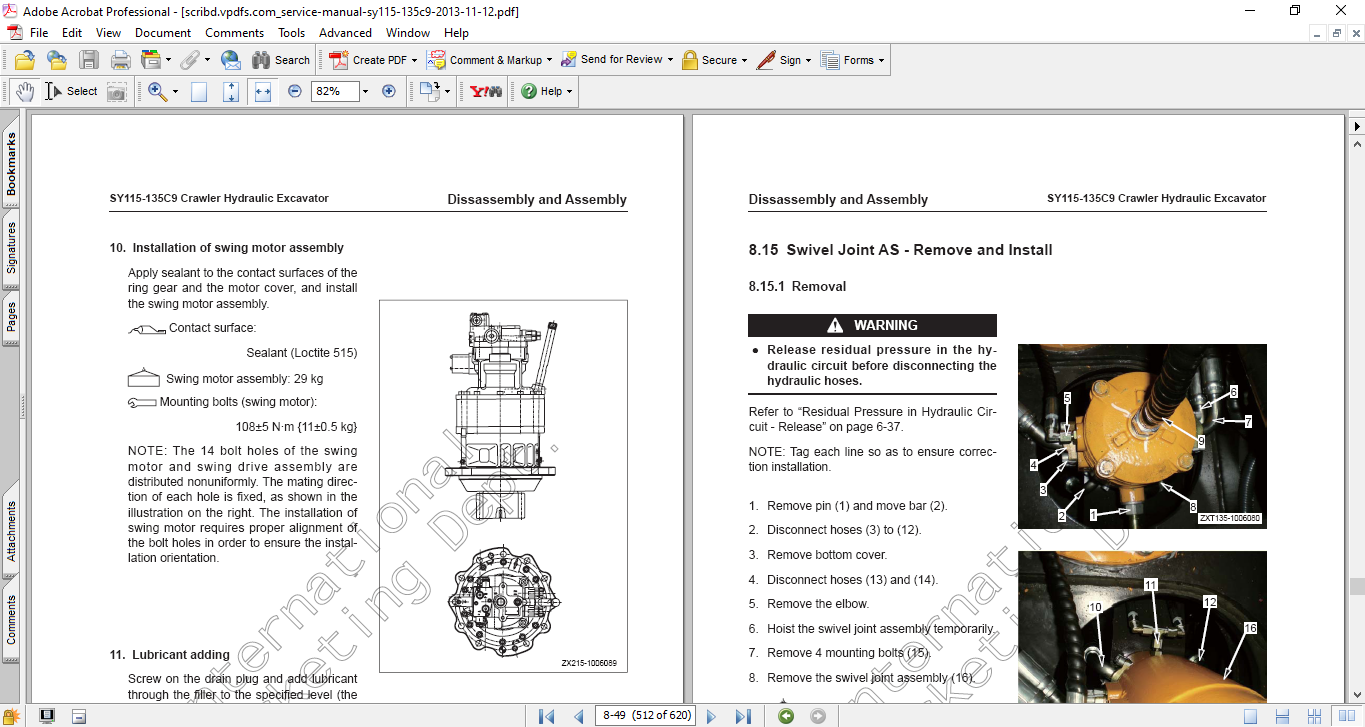
Task: Switch to single page layout
Action: click(1250, 716)
